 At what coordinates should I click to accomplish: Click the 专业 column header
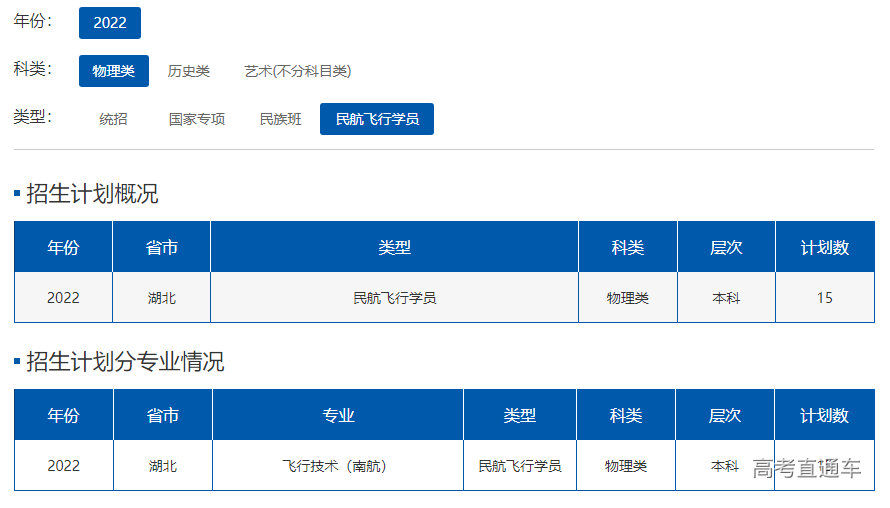(x=338, y=416)
